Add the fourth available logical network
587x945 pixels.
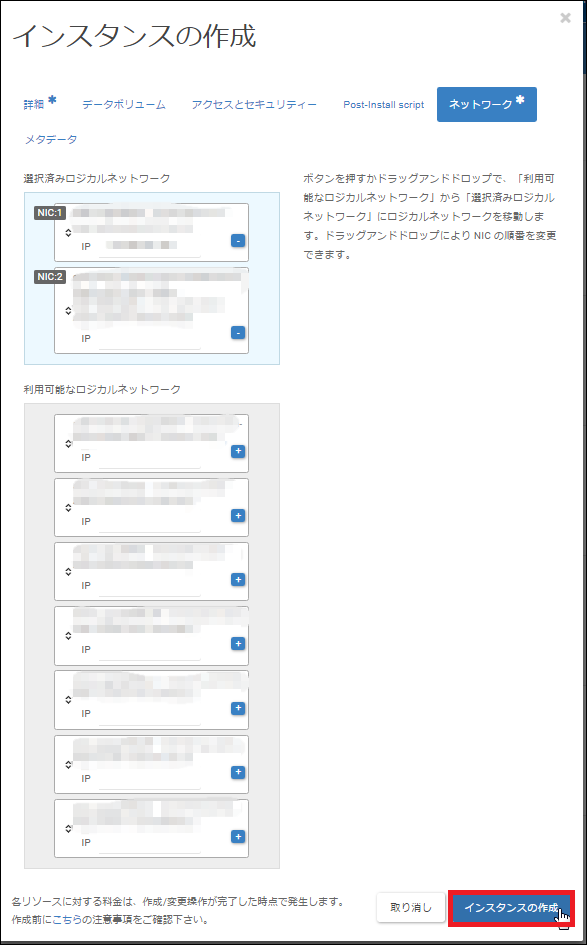pyautogui.click(x=238, y=644)
